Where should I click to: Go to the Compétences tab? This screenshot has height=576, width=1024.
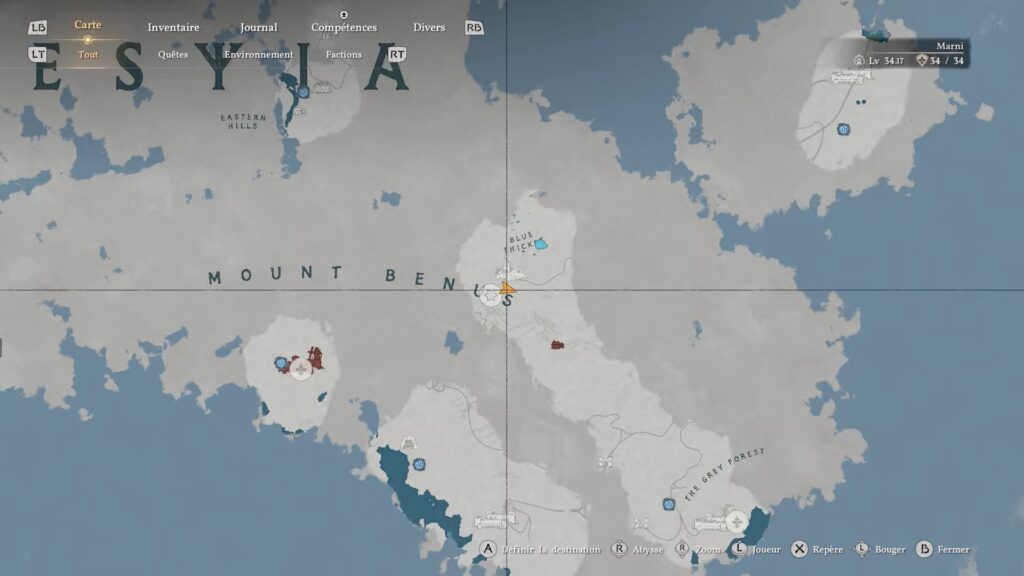point(344,27)
